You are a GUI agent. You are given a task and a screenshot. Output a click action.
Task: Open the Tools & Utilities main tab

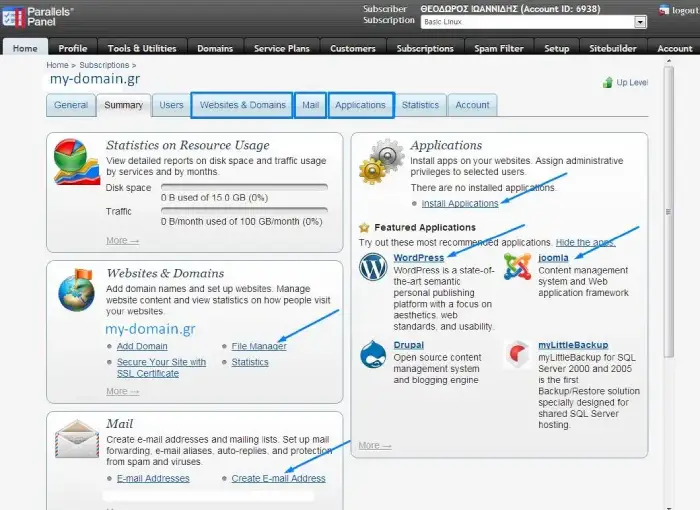[142, 48]
